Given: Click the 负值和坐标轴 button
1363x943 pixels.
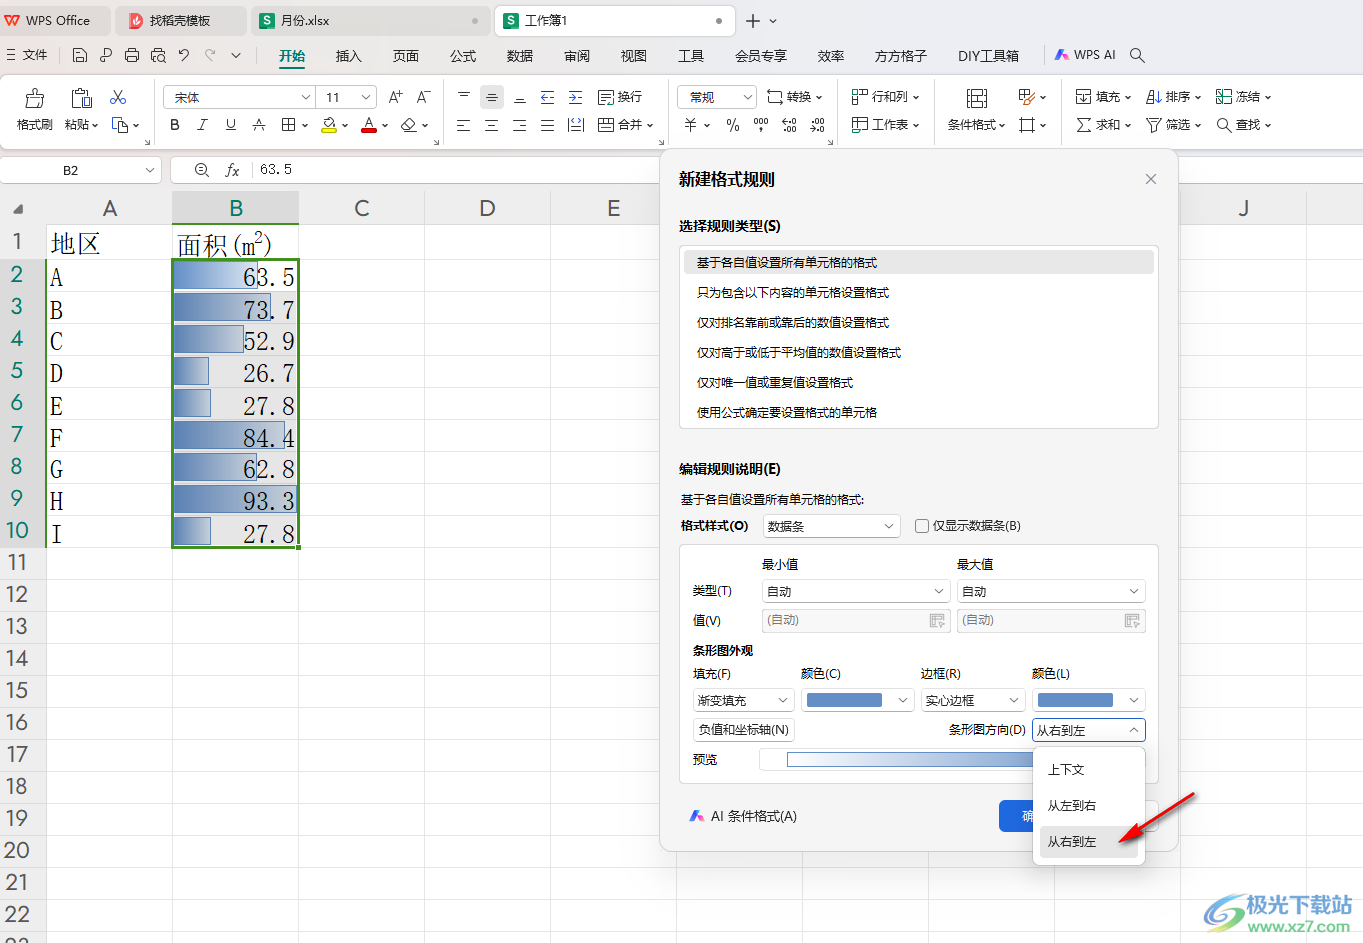Looking at the screenshot, I should (x=743, y=730).
